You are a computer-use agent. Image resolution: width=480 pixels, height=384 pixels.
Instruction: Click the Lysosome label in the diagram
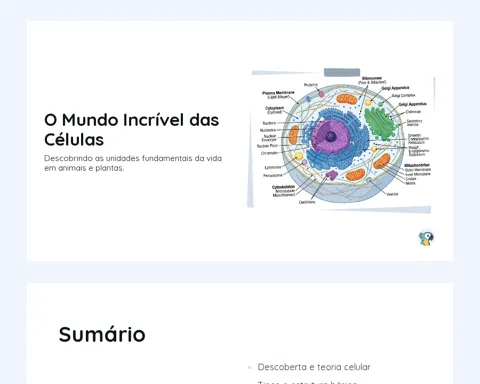coord(273,167)
